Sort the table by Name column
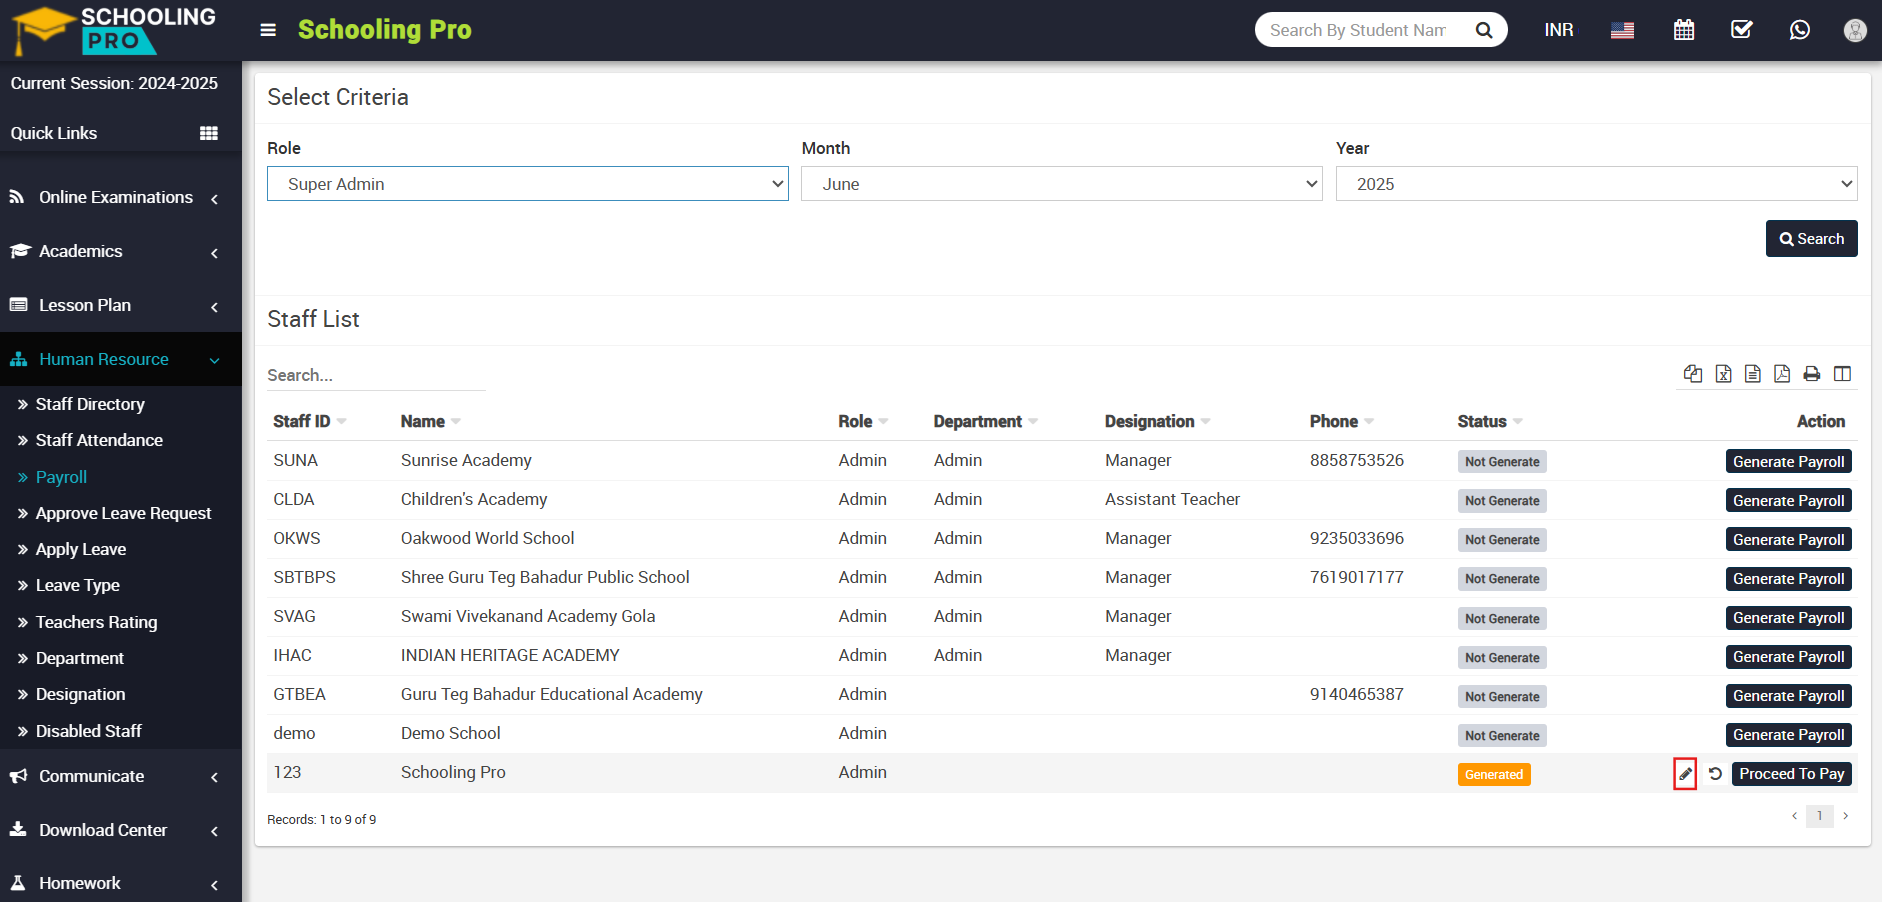 coord(430,421)
